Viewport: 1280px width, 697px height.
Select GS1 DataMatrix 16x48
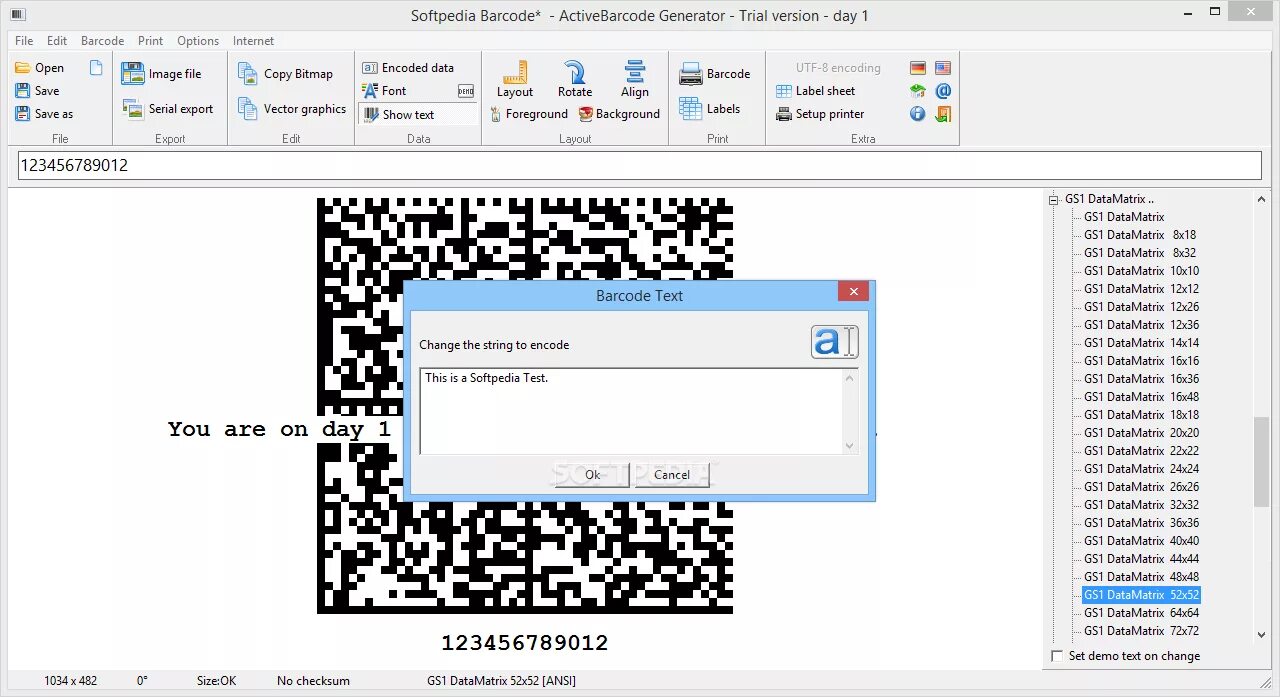1141,397
